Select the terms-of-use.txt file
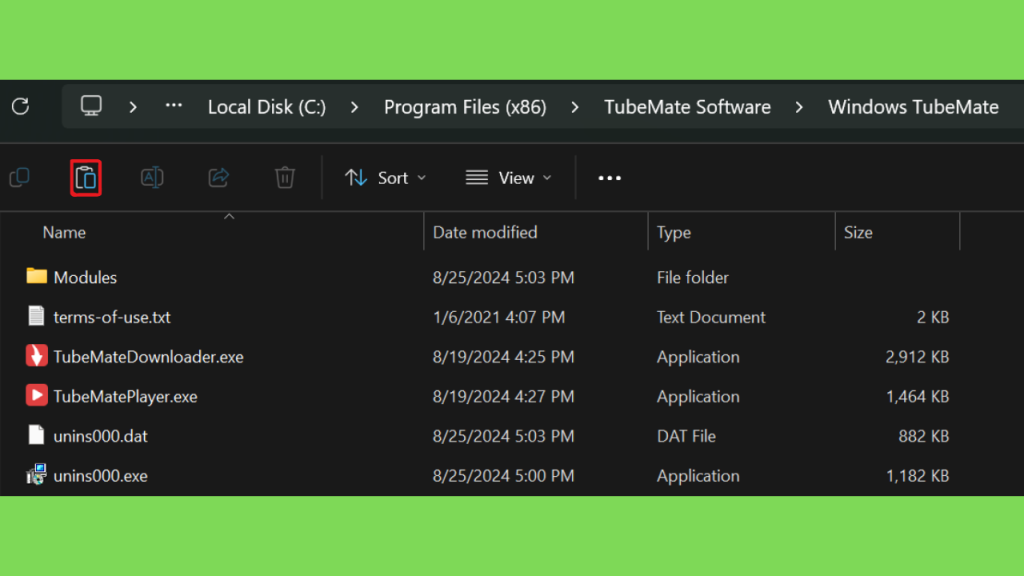Screen dimensions: 1024x576 click(112, 317)
